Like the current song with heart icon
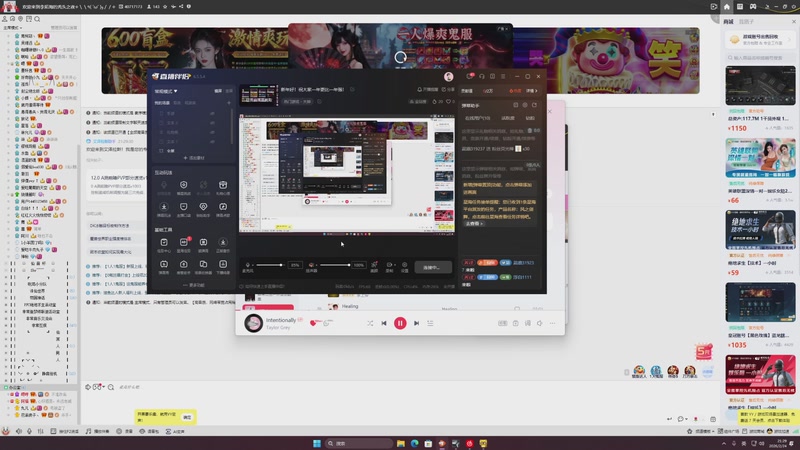This screenshot has height=450, width=800. (313, 323)
